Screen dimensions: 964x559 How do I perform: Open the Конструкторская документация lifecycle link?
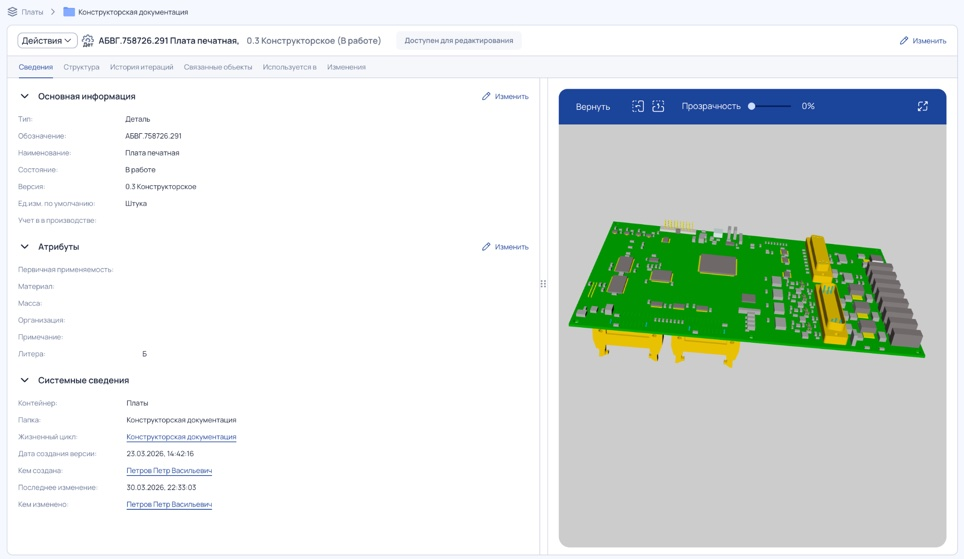click(x=181, y=437)
